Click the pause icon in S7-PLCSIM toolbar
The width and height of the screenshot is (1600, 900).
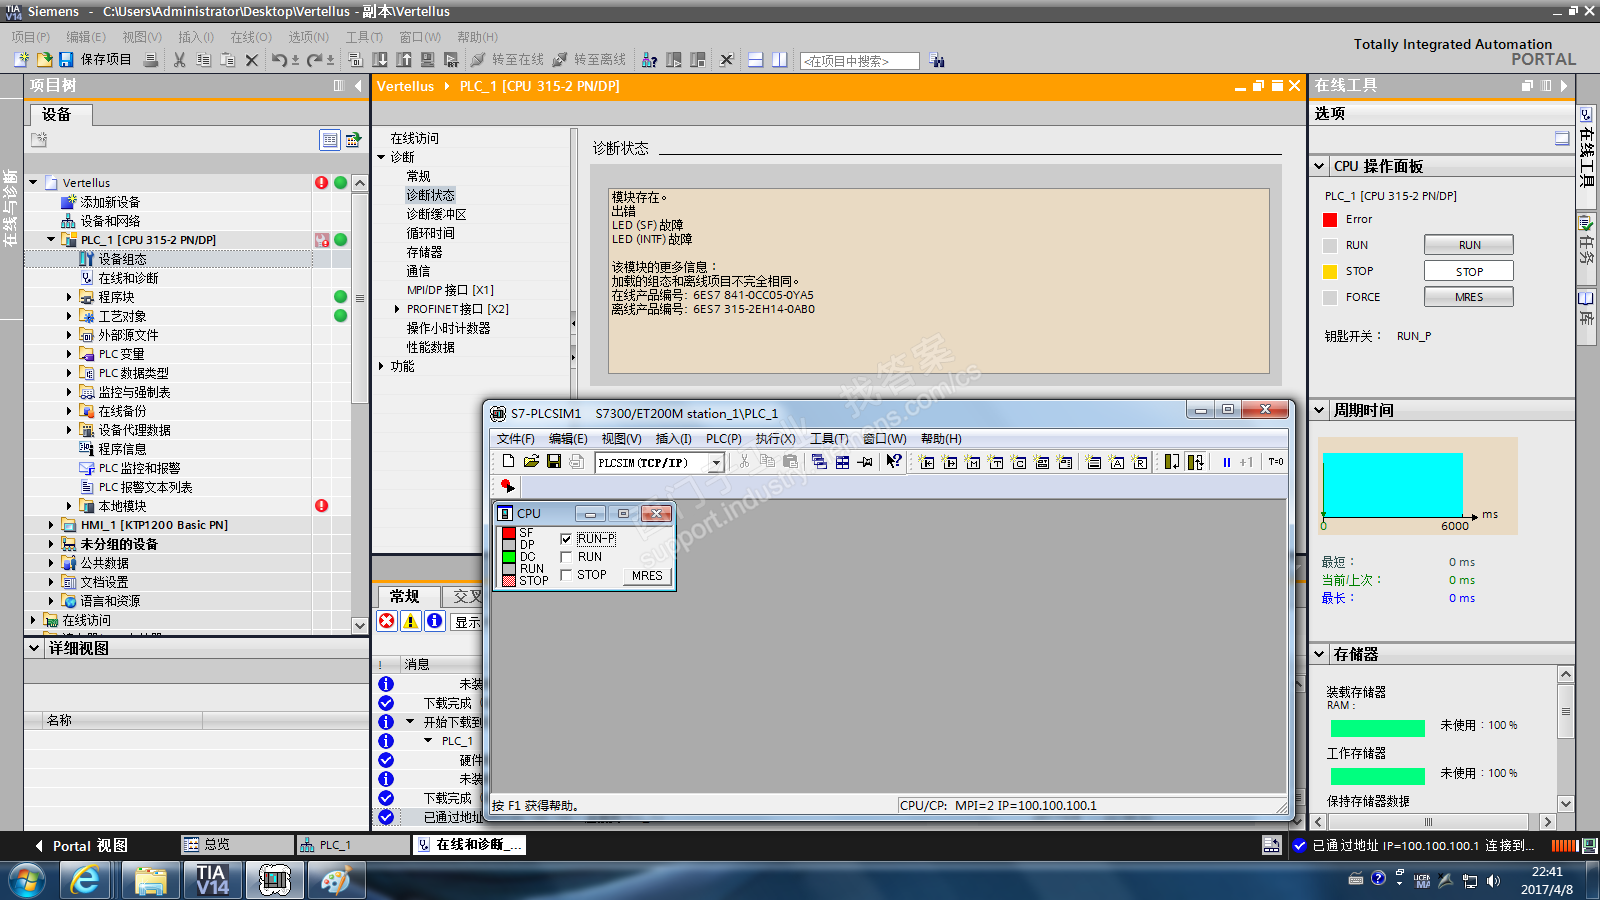[1226, 462]
